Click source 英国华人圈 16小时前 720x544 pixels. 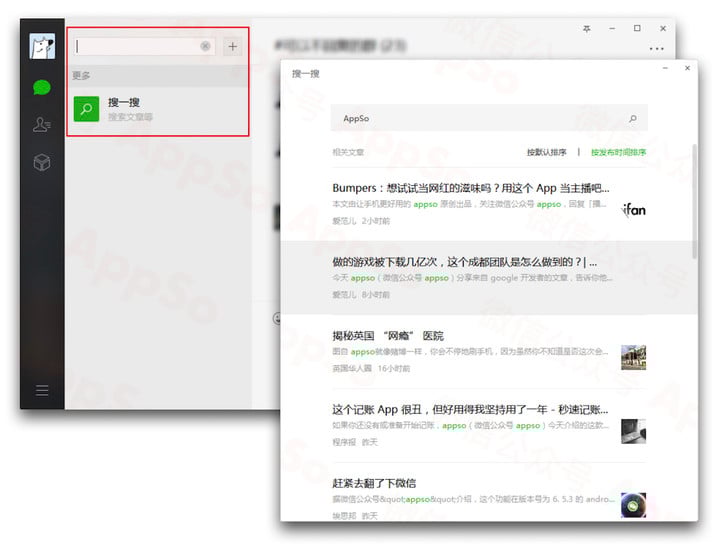point(371,368)
